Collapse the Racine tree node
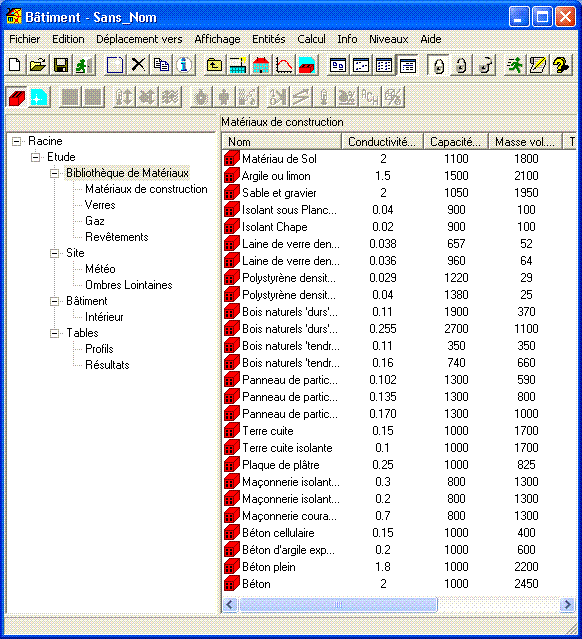The image size is (582, 639). point(16,141)
